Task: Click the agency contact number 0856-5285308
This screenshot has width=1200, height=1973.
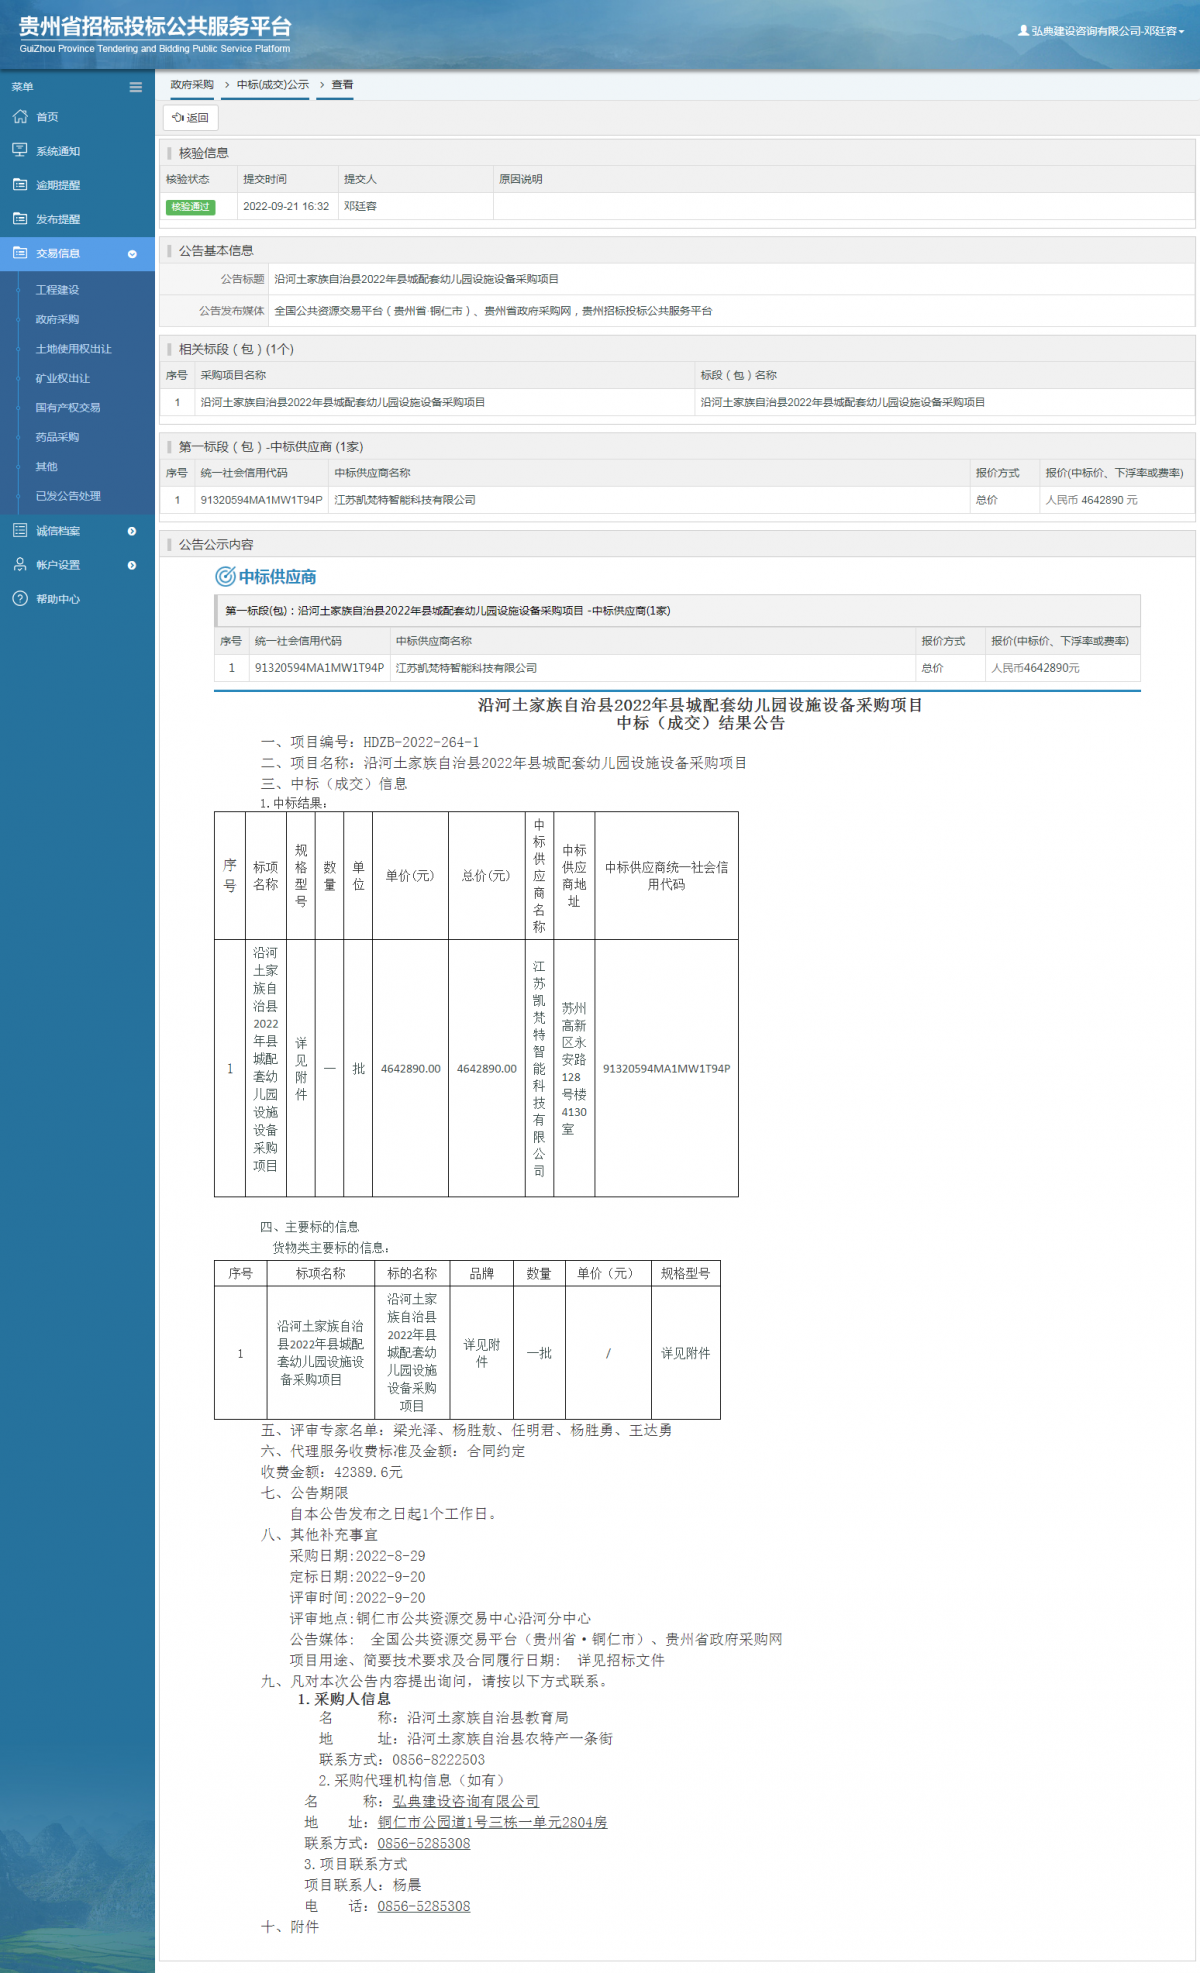Action: 423,1843
